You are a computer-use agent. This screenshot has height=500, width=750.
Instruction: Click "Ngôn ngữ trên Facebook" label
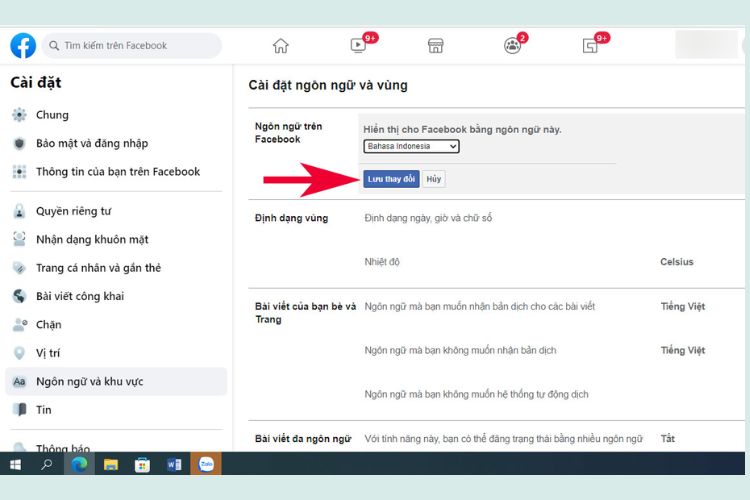click(x=288, y=133)
